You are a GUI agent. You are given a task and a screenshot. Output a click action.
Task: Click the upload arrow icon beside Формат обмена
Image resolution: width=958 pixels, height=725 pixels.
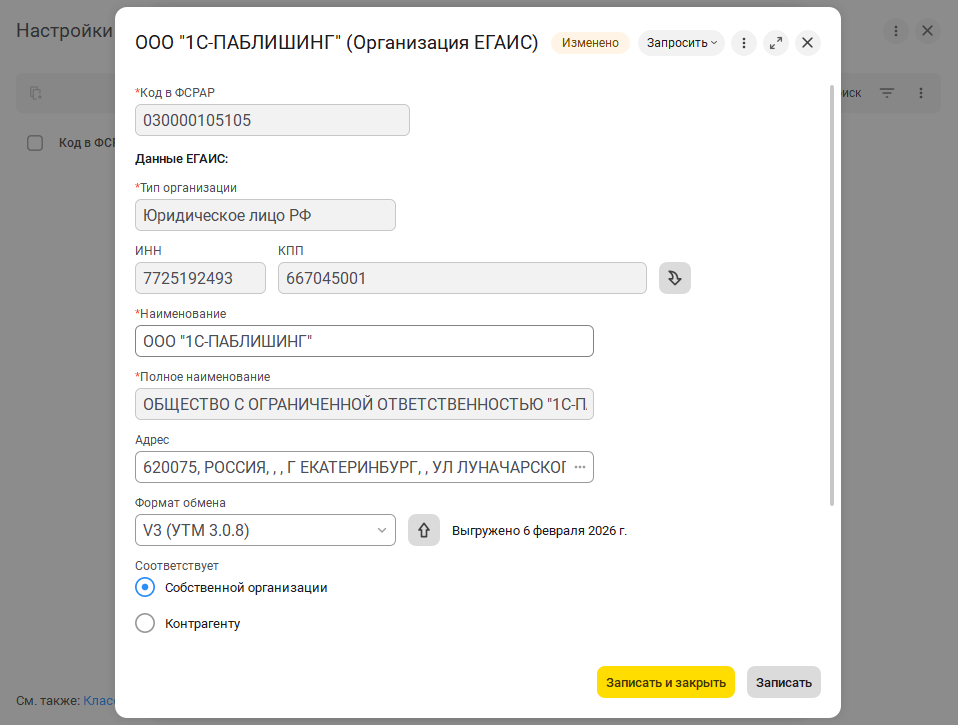pos(424,530)
